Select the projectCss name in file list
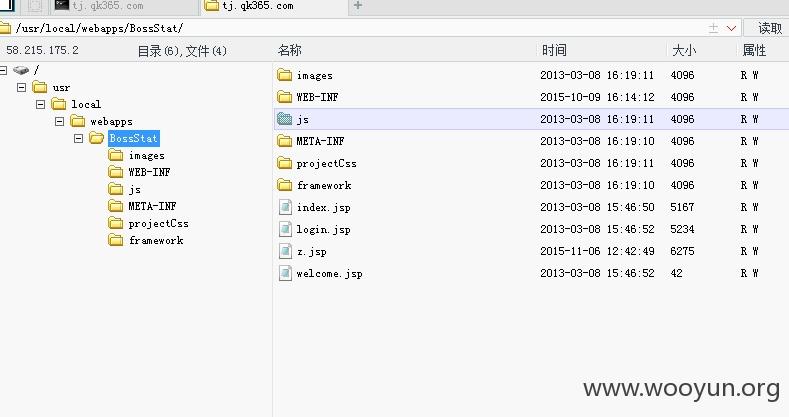The width and height of the screenshot is (789, 417). click(x=327, y=163)
